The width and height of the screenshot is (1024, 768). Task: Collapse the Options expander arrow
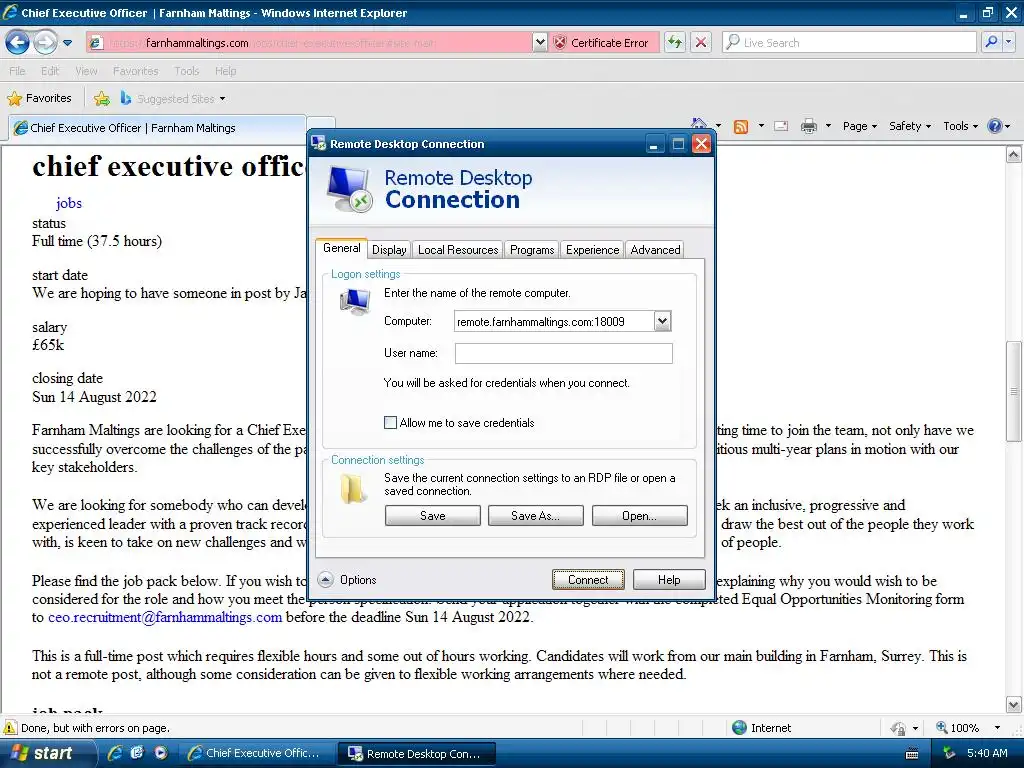click(325, 580)
